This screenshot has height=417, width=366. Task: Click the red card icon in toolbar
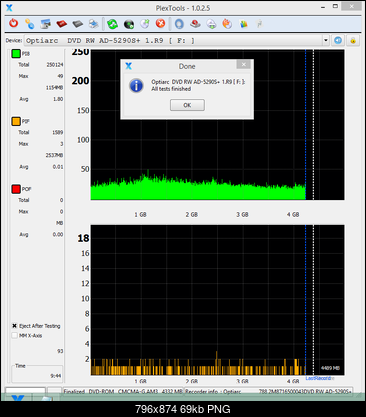click(62, 24)
